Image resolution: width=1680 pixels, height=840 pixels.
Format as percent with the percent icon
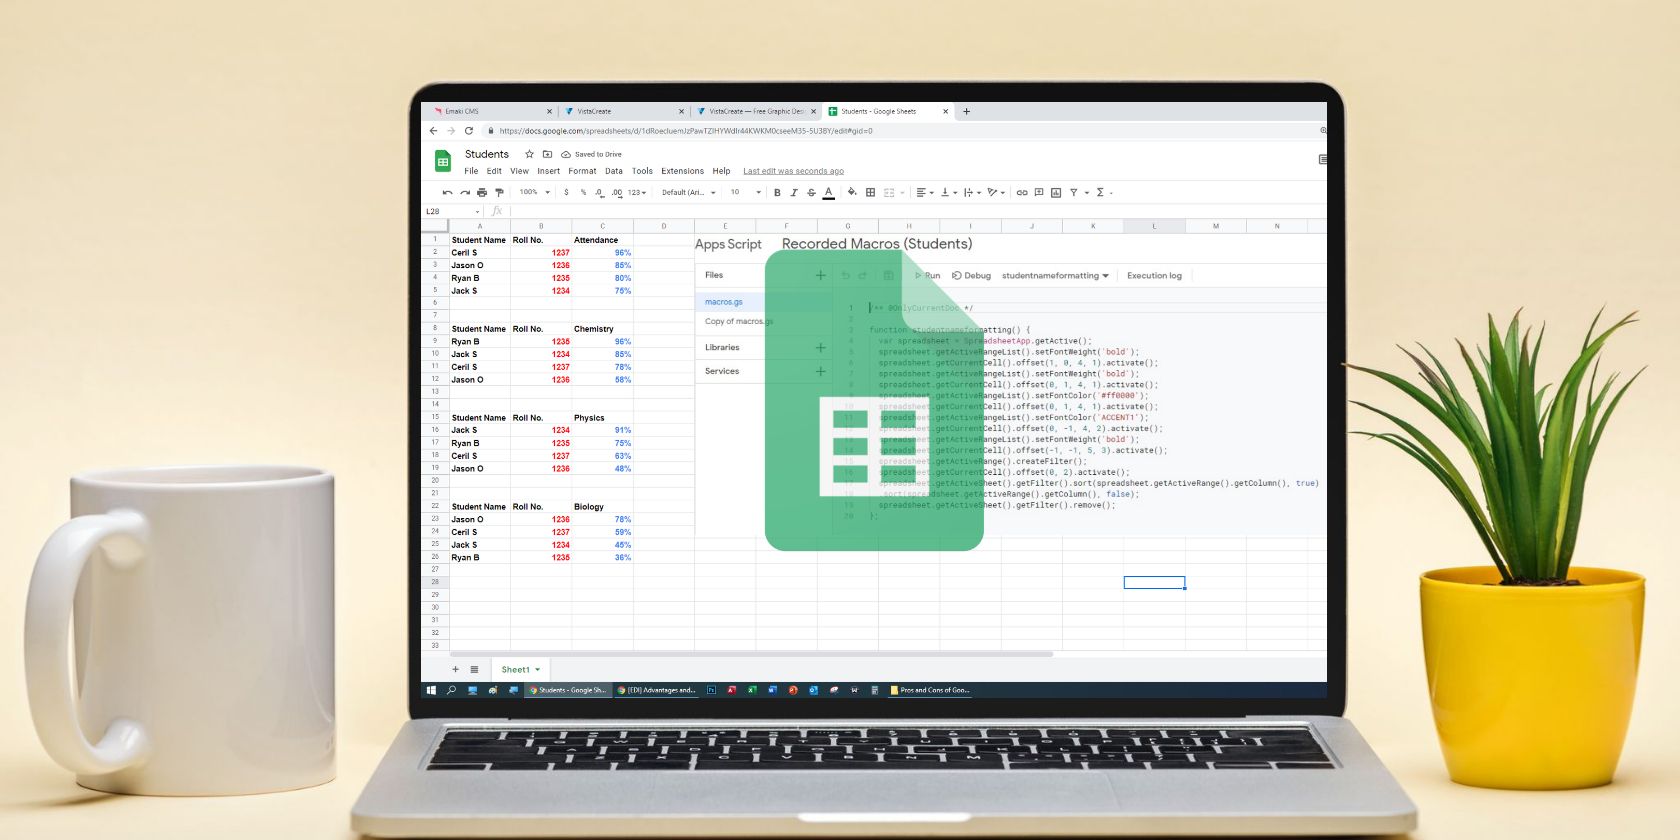pyautogui.click(x=583, y=192)
